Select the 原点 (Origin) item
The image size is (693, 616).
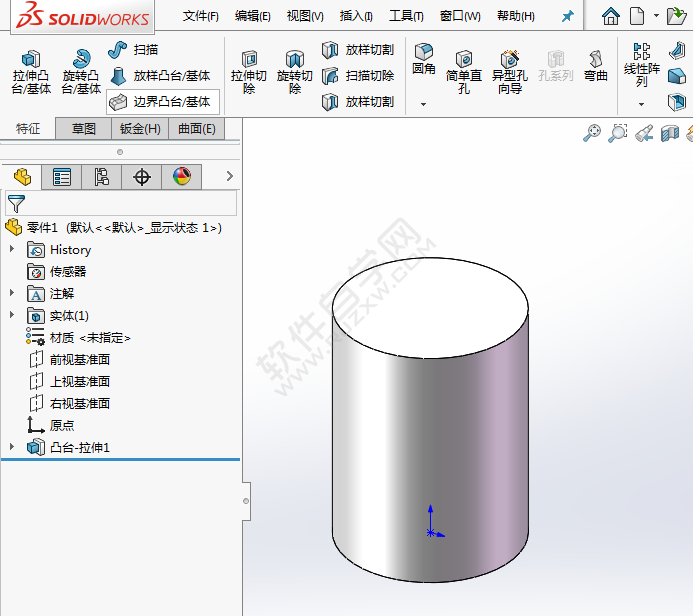coord(50,425)
